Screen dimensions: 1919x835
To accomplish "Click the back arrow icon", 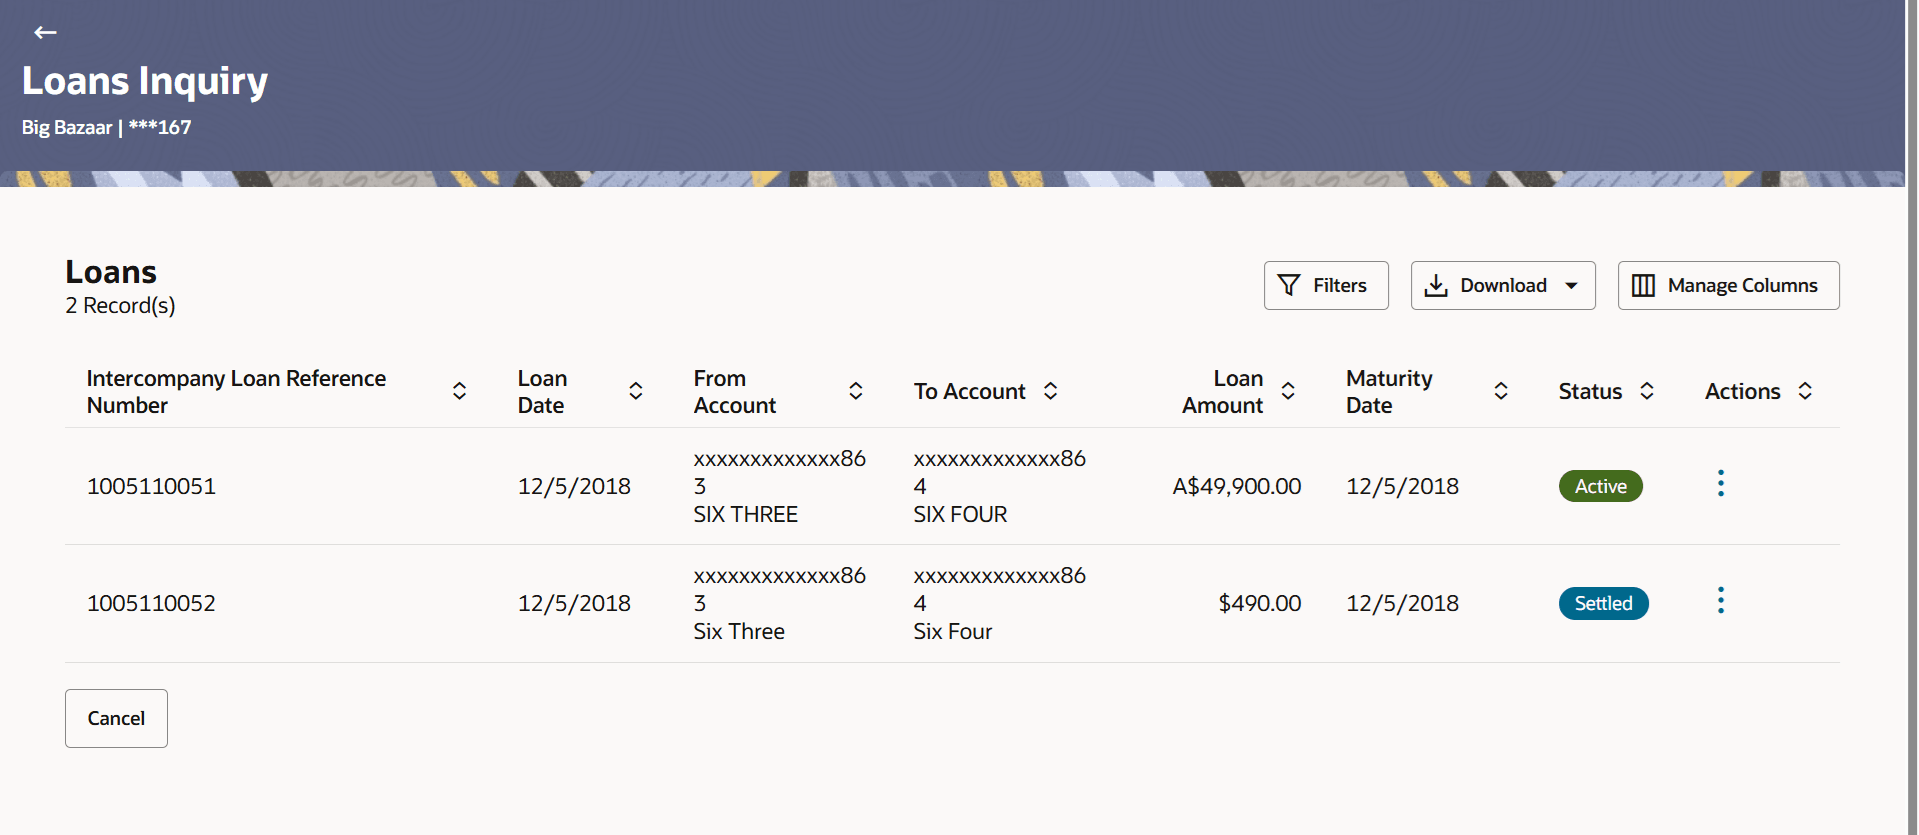I will pyautogui.click(x=45, y=33).
